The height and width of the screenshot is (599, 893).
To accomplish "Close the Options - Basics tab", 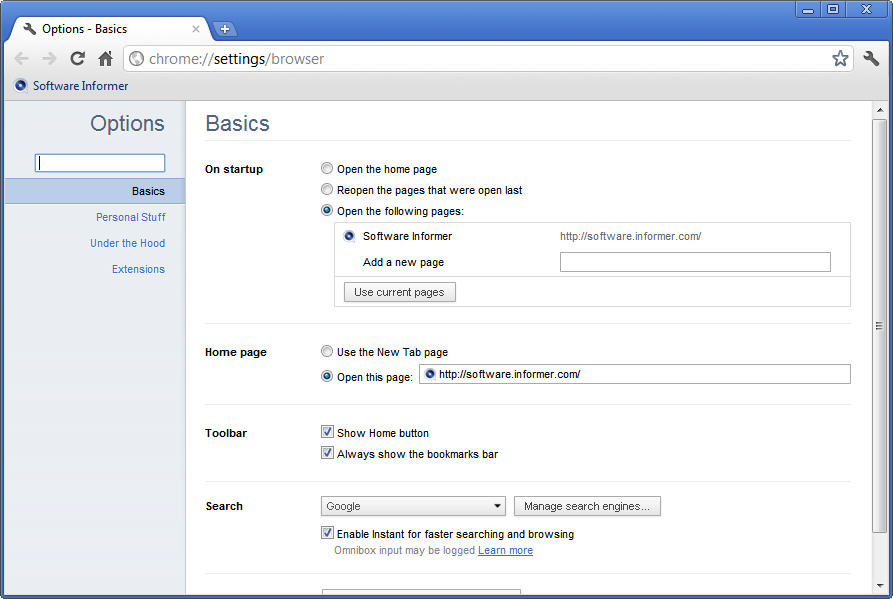I will 195,29.
